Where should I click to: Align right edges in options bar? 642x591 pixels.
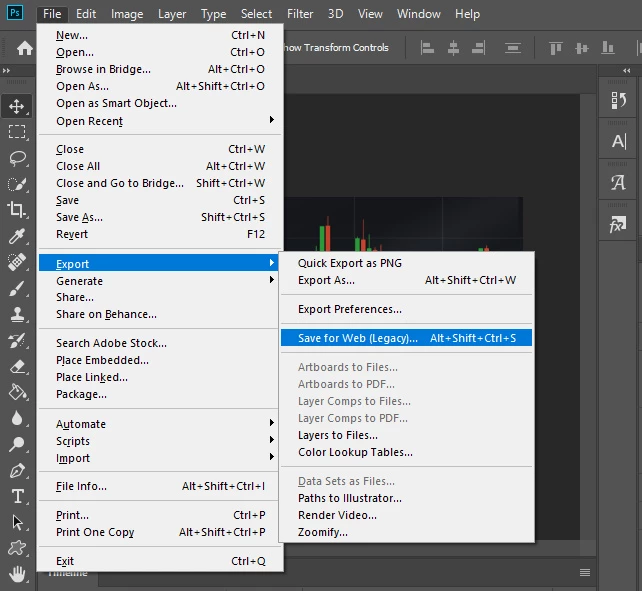479,48
